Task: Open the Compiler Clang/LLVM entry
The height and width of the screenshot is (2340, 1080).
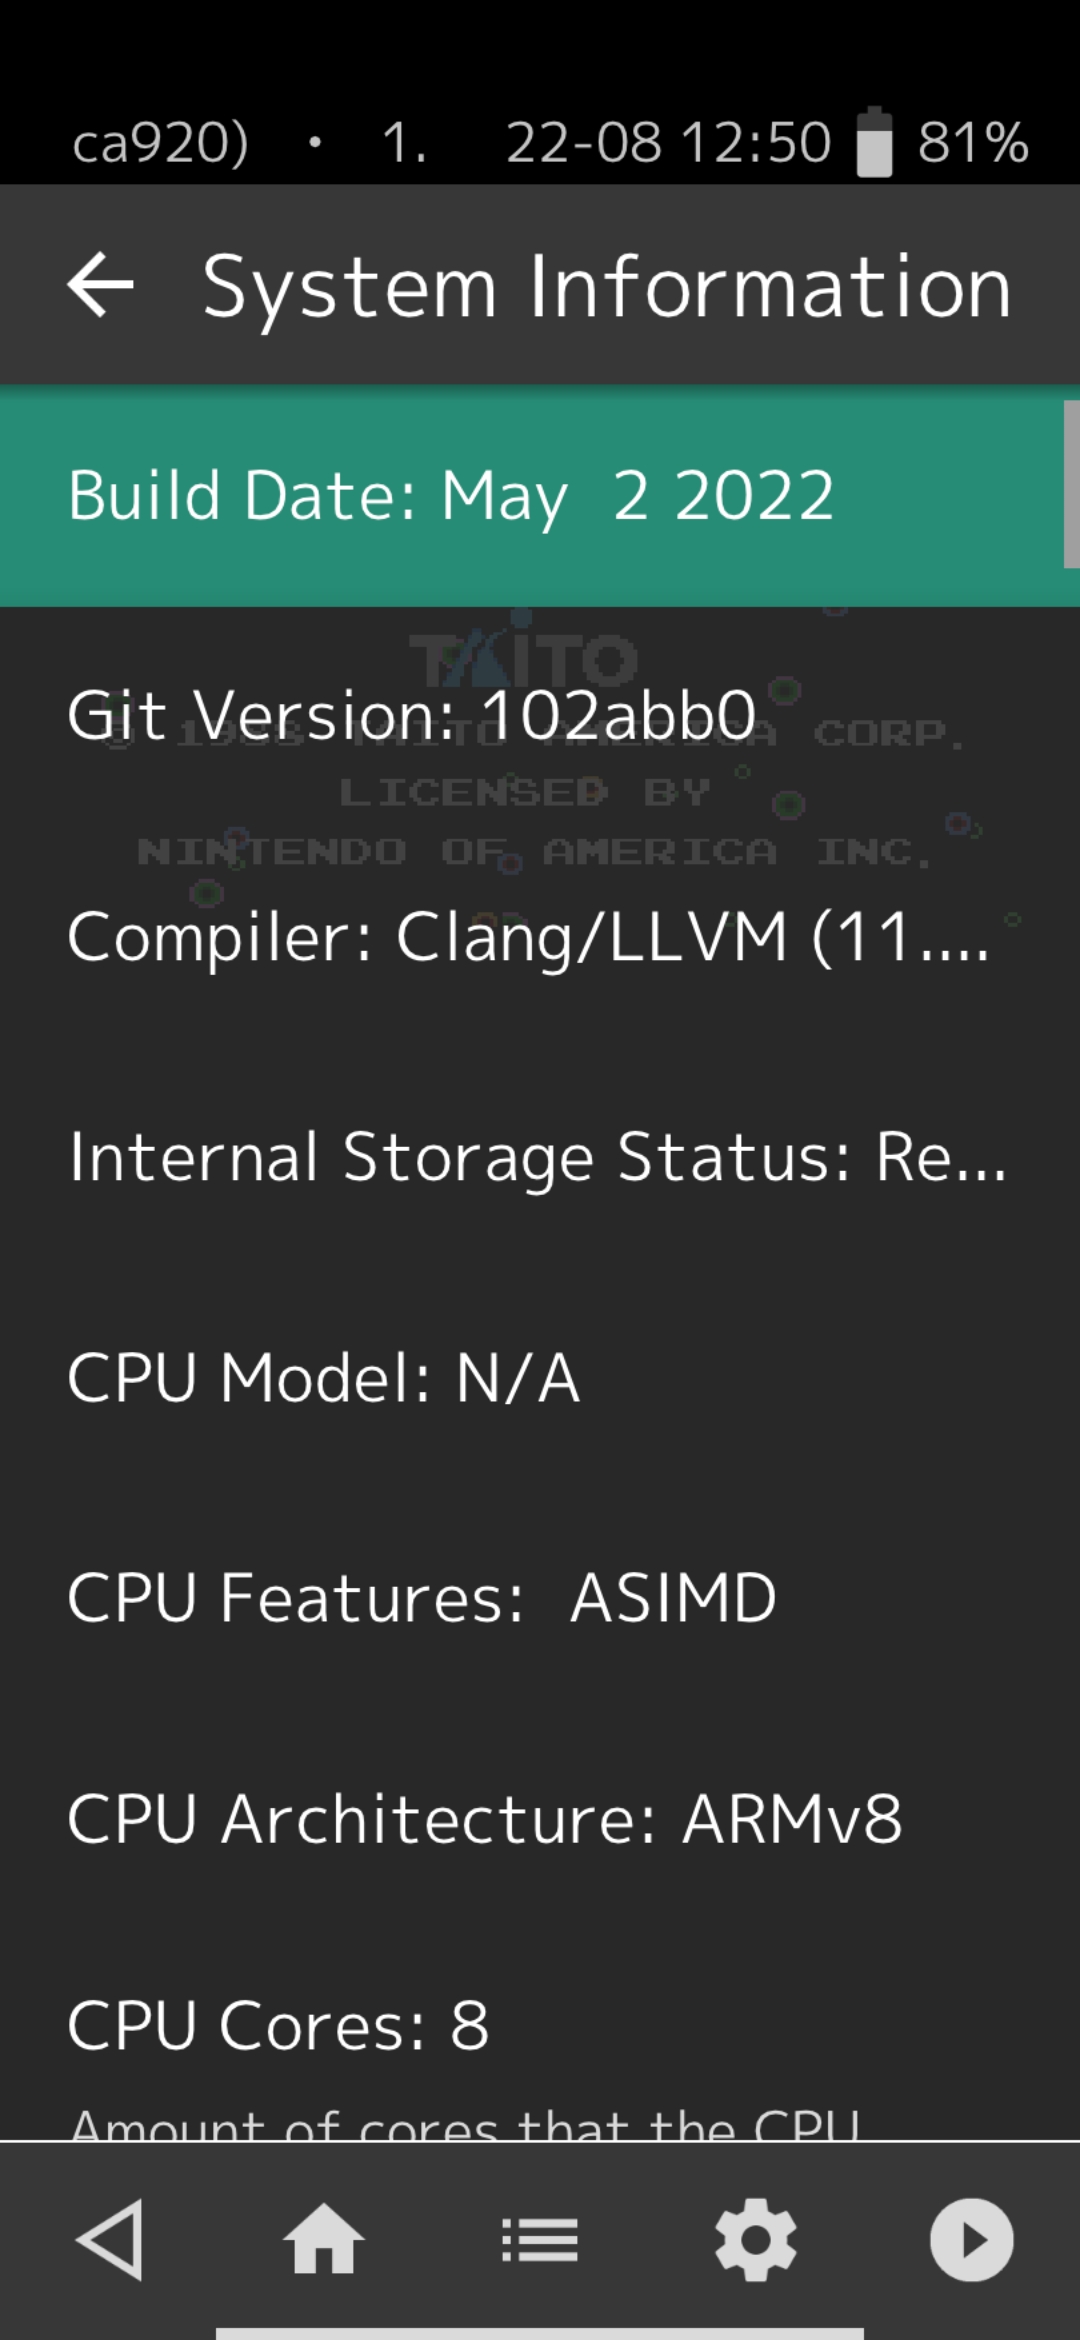Action: pos(528,935)
